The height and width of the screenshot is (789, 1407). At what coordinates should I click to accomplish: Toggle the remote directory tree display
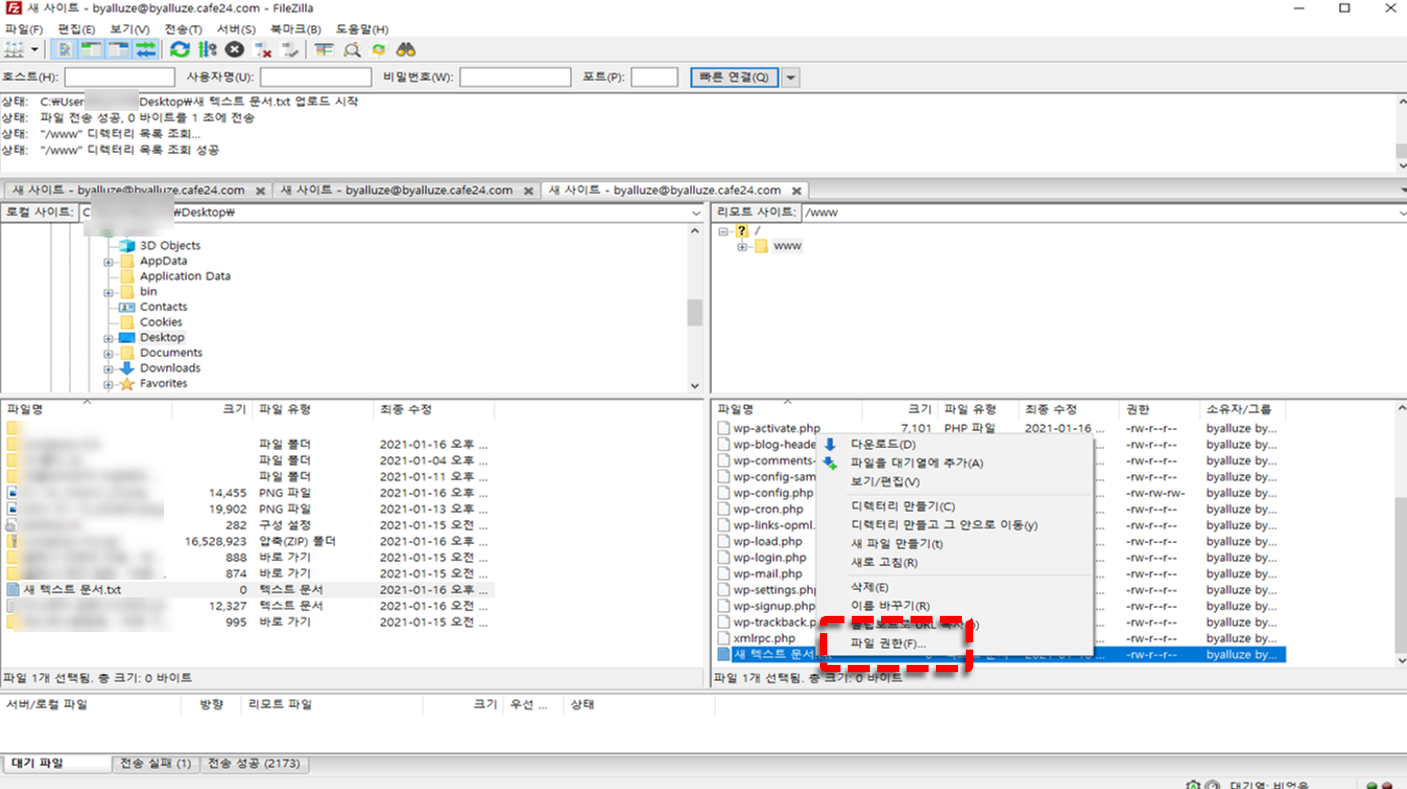pos(118,49)
